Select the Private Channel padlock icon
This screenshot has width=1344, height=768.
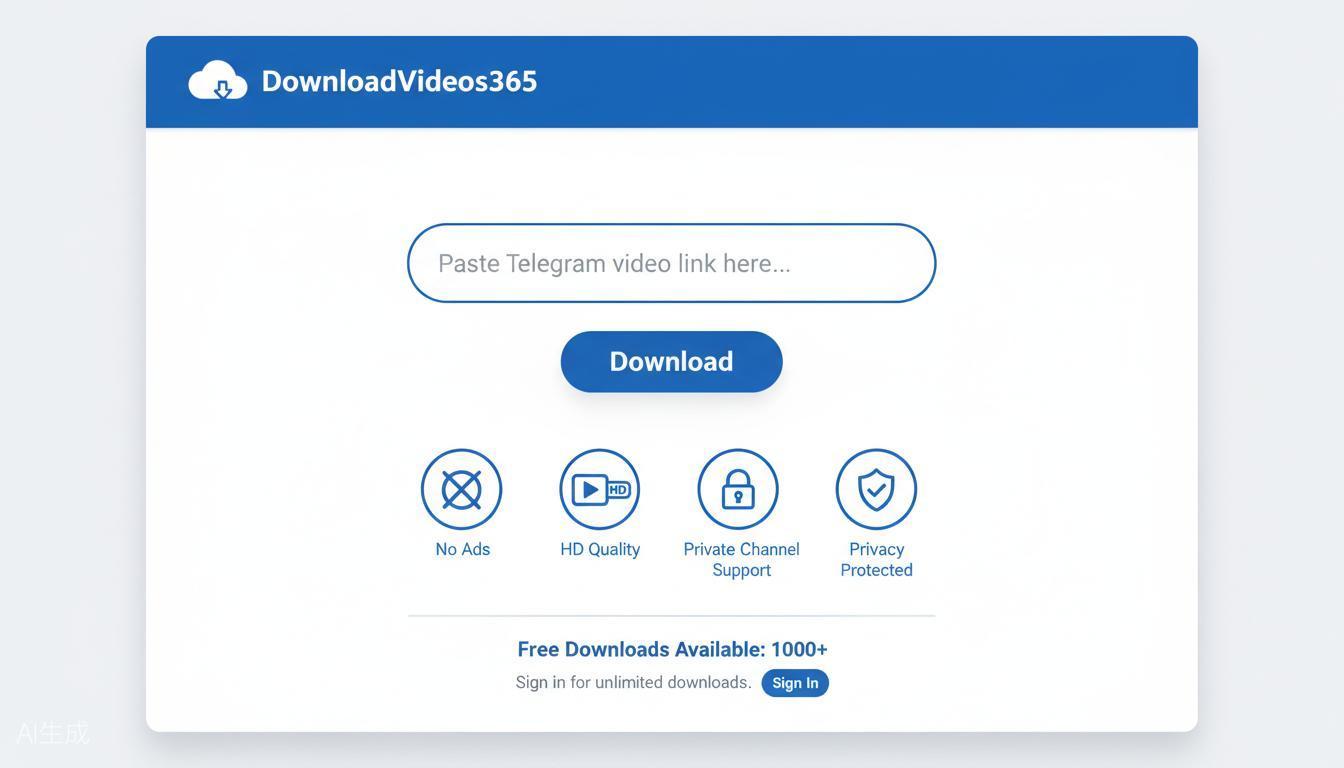point(738,489)
